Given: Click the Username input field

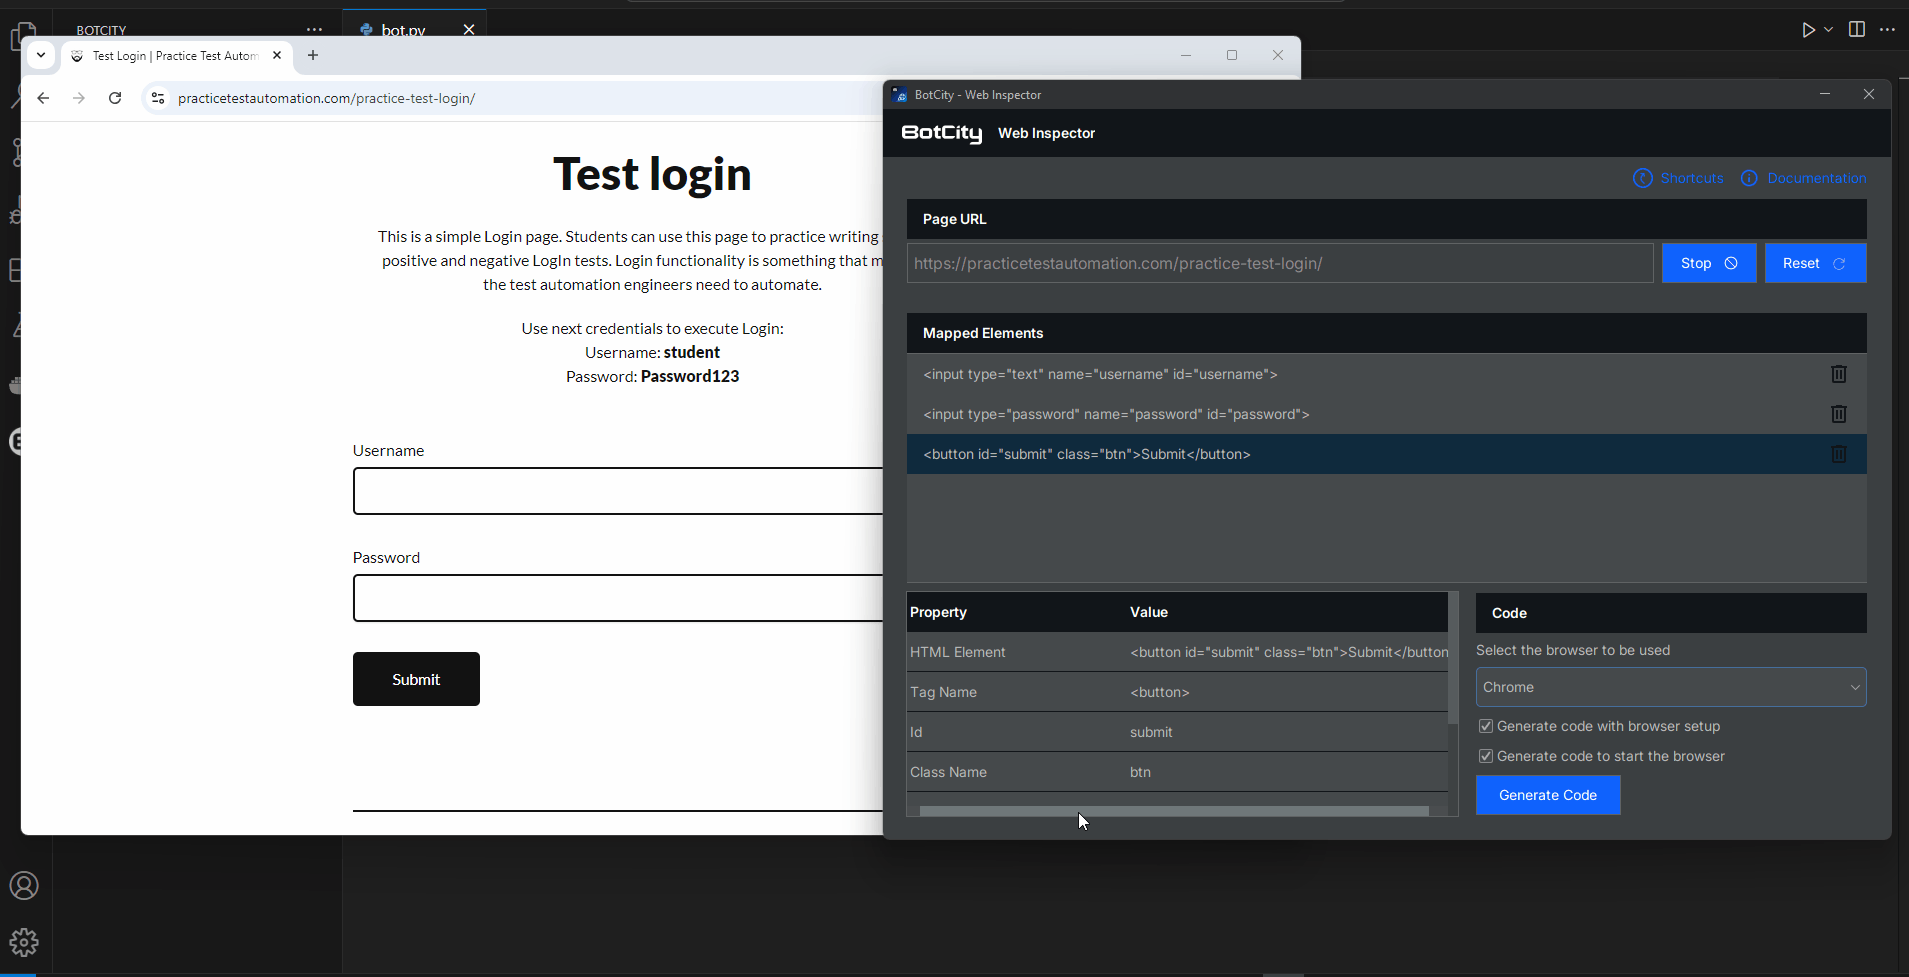Looking at the screenshot, I should (618, 491).
